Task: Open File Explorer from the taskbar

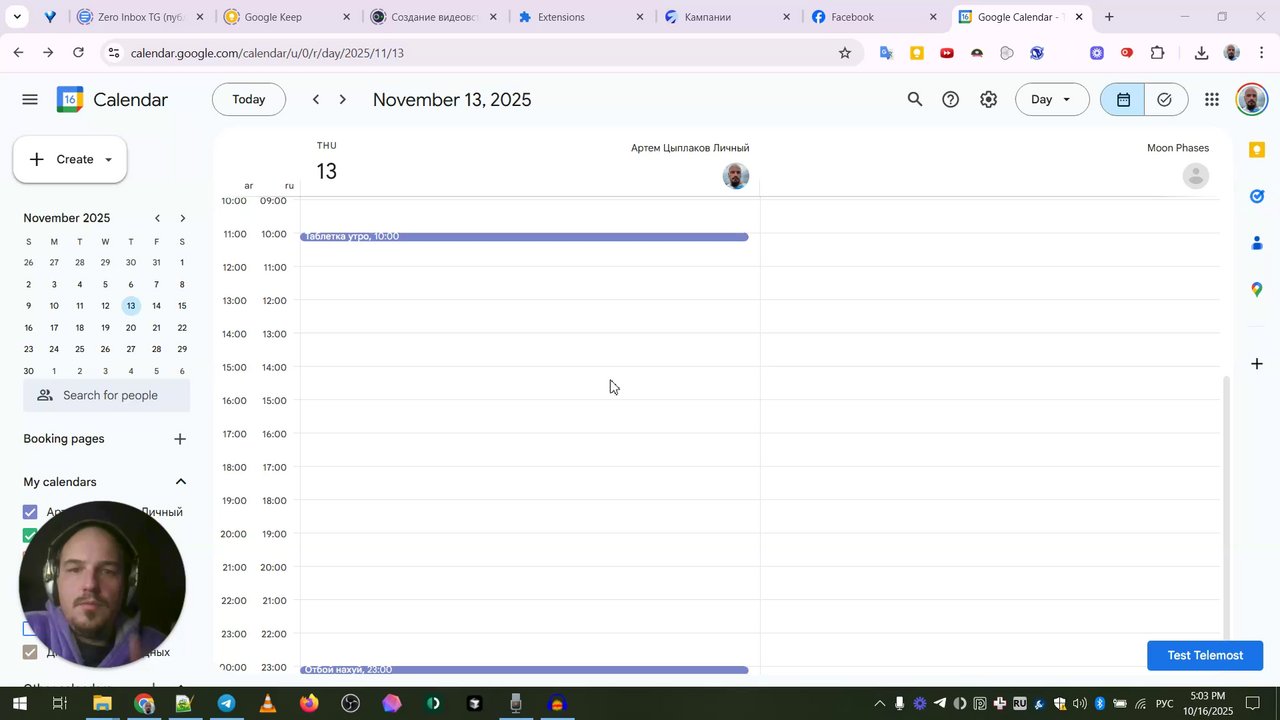Action: (102, 704)
